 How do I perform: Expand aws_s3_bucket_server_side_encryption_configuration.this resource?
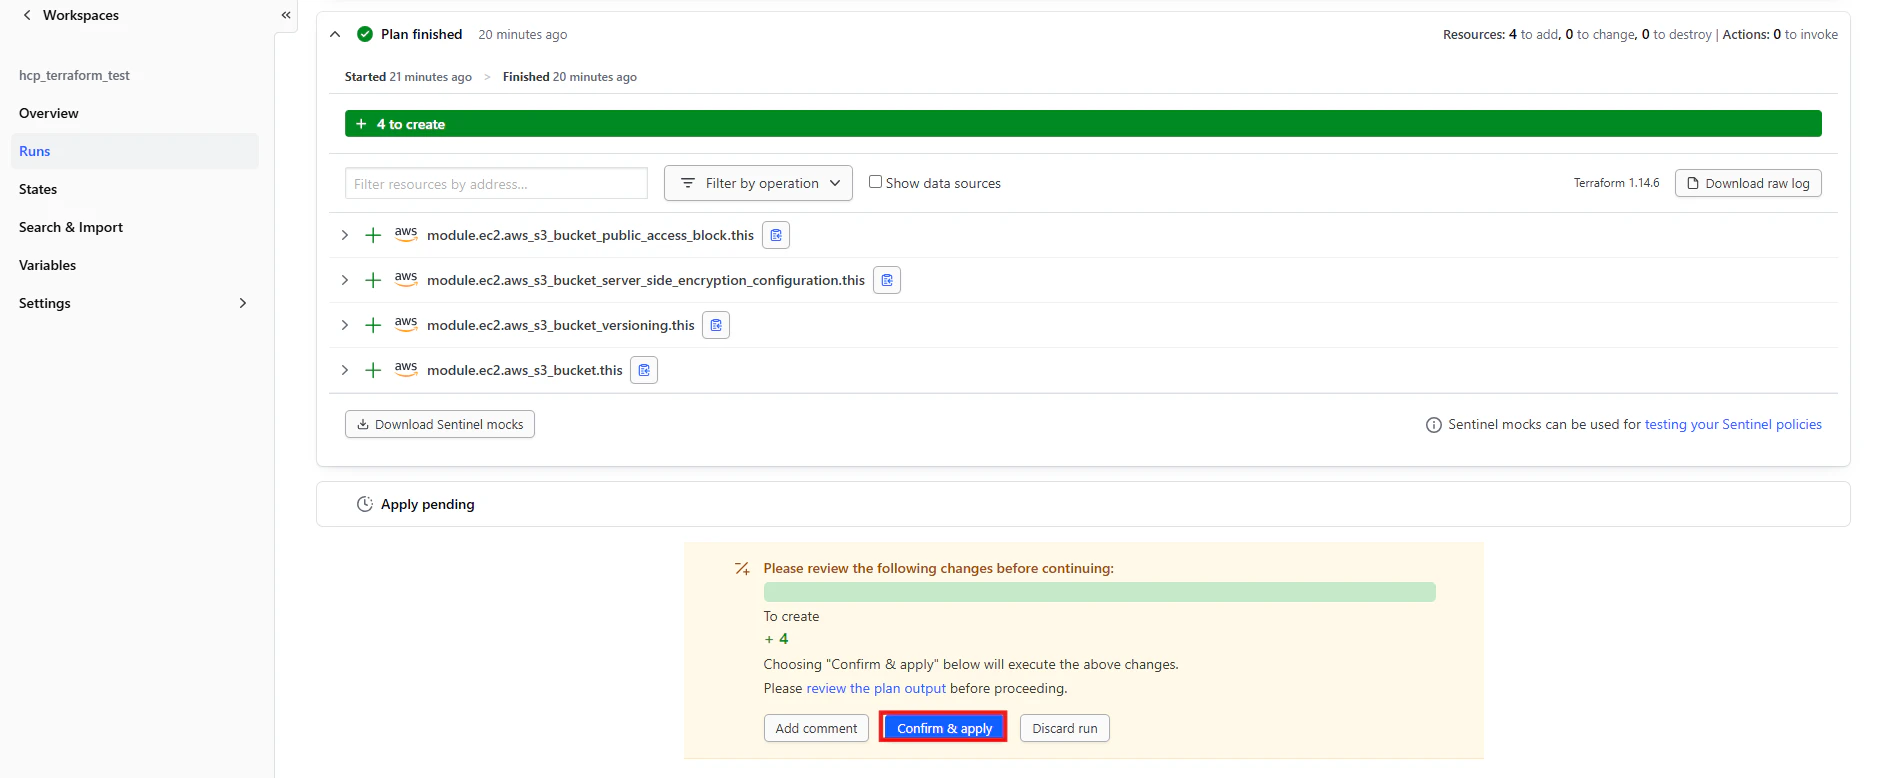click(x=345, y=280)
